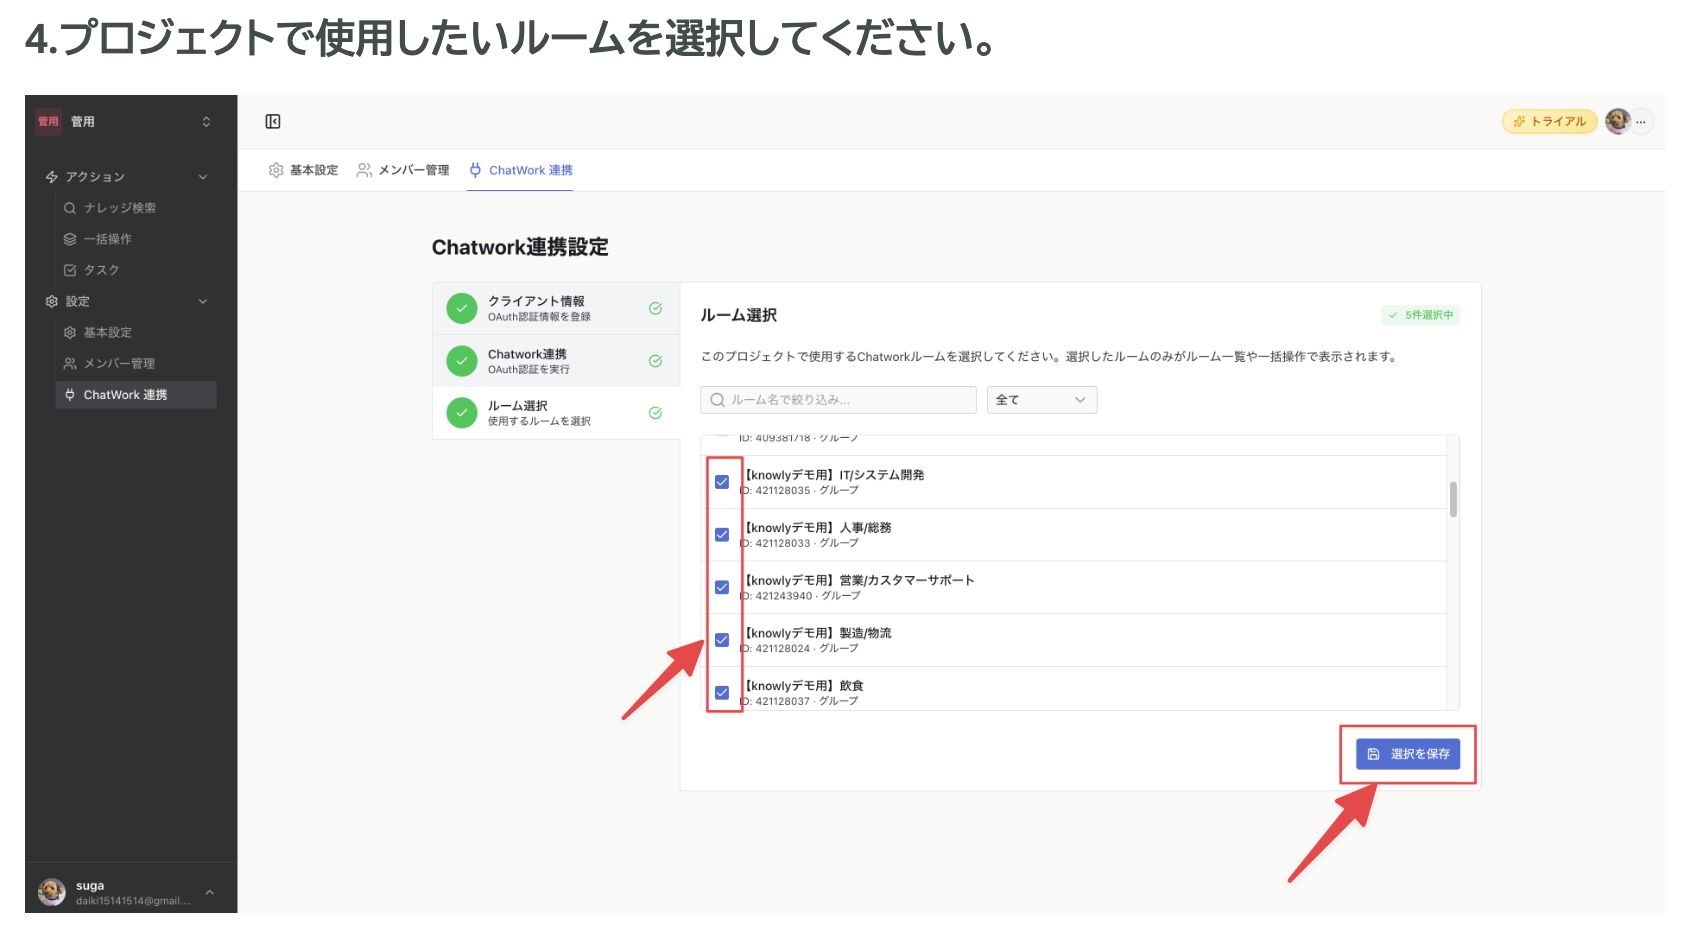Uncheck 【knowlyデモ用】IT/システム開発 room
The height and width of the screenshot is (928, 1686).
[x=722, y=481]
